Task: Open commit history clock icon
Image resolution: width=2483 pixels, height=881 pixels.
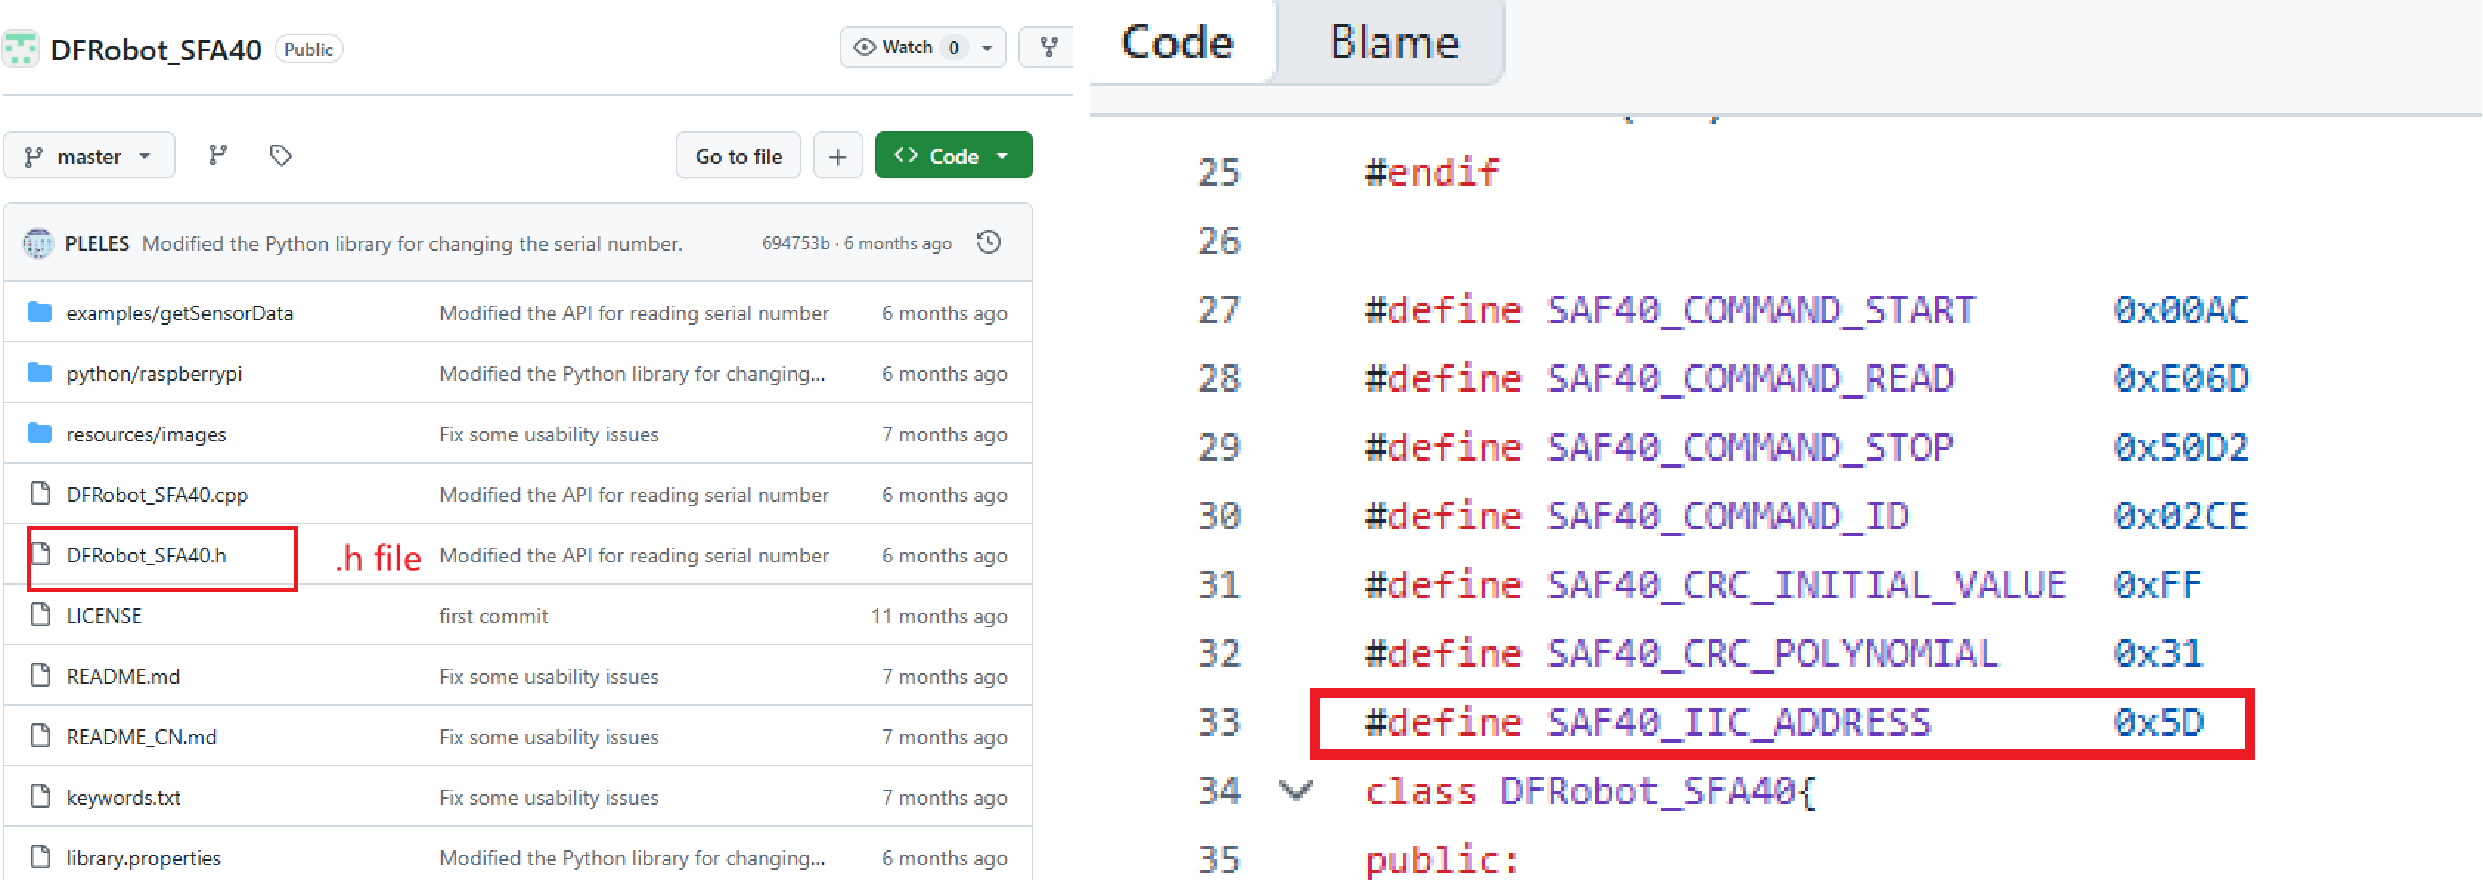Action: tap(989, 242)
